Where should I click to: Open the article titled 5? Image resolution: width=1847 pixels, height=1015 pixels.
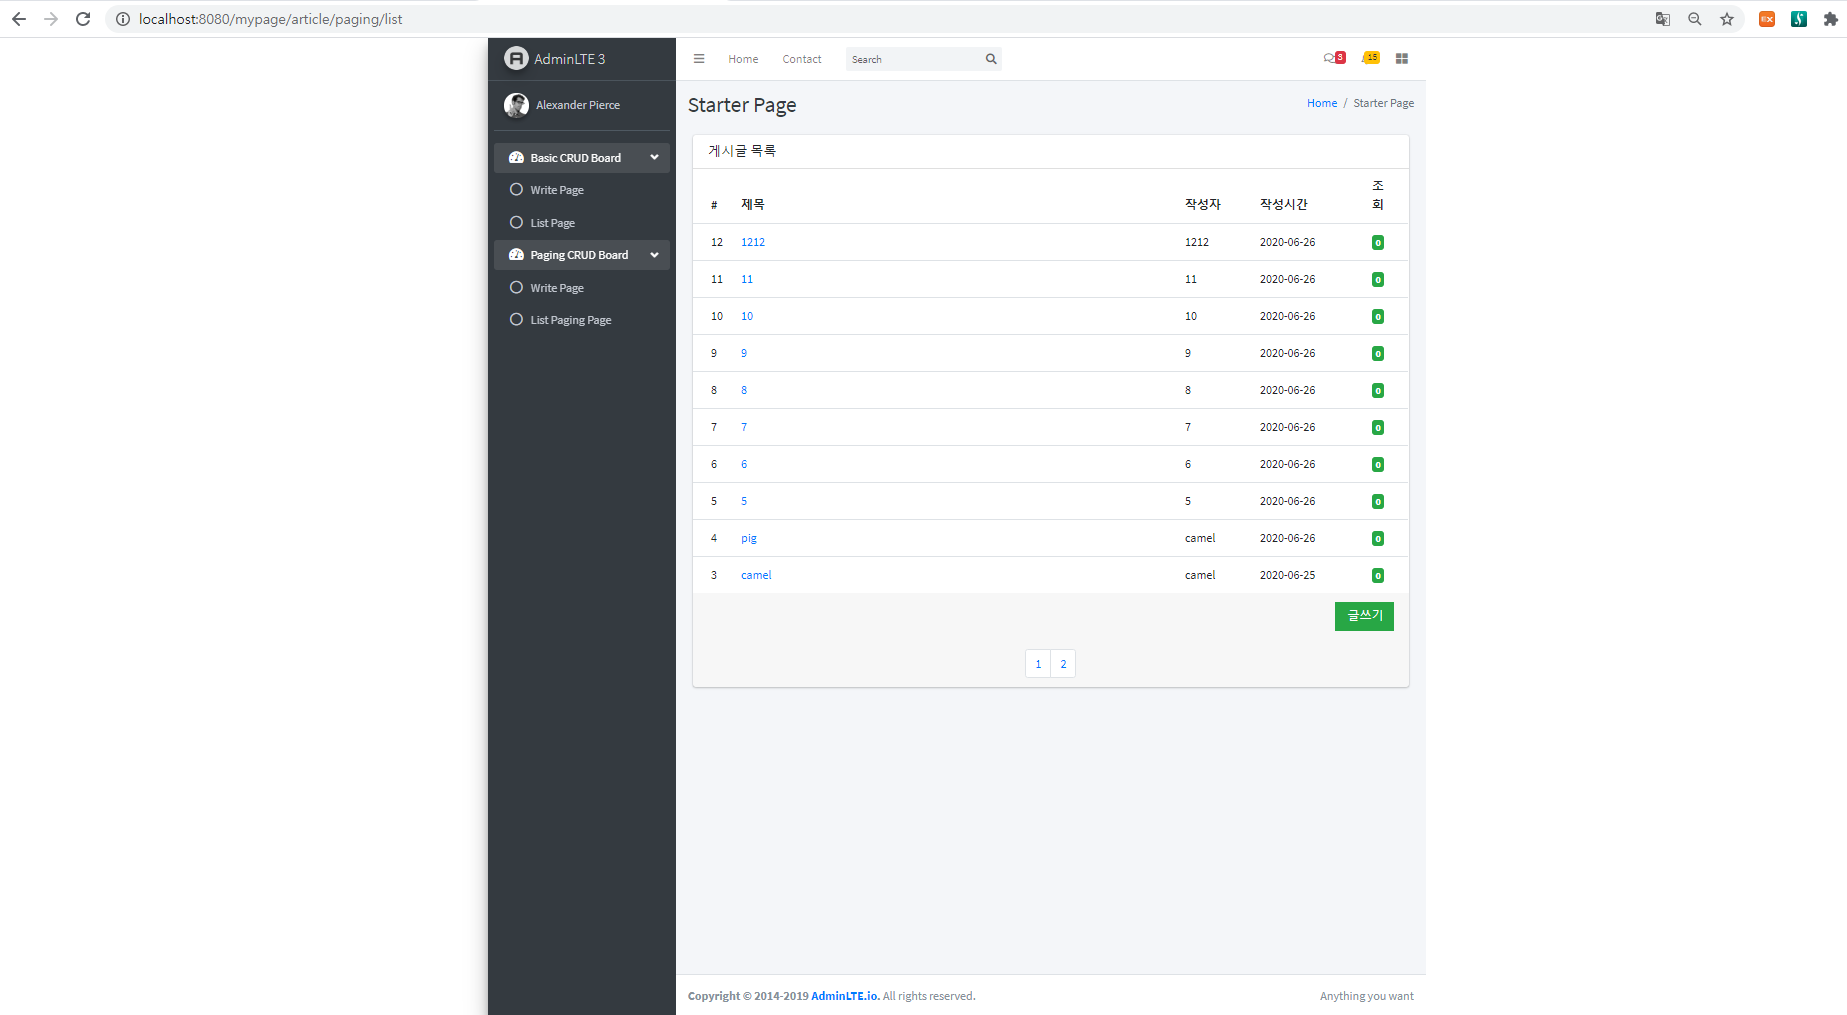tap(744, 501)
